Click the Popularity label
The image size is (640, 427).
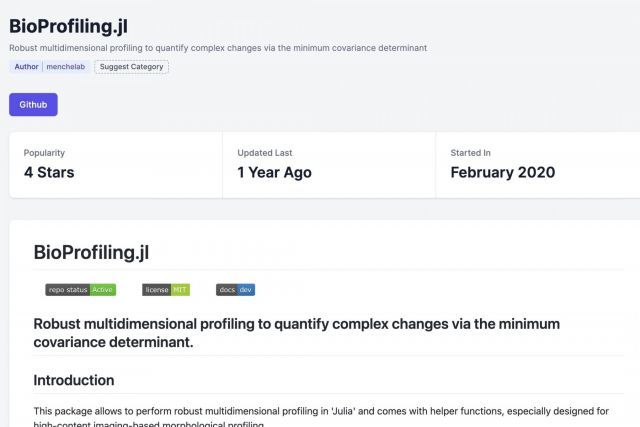(x=44, y=153)
